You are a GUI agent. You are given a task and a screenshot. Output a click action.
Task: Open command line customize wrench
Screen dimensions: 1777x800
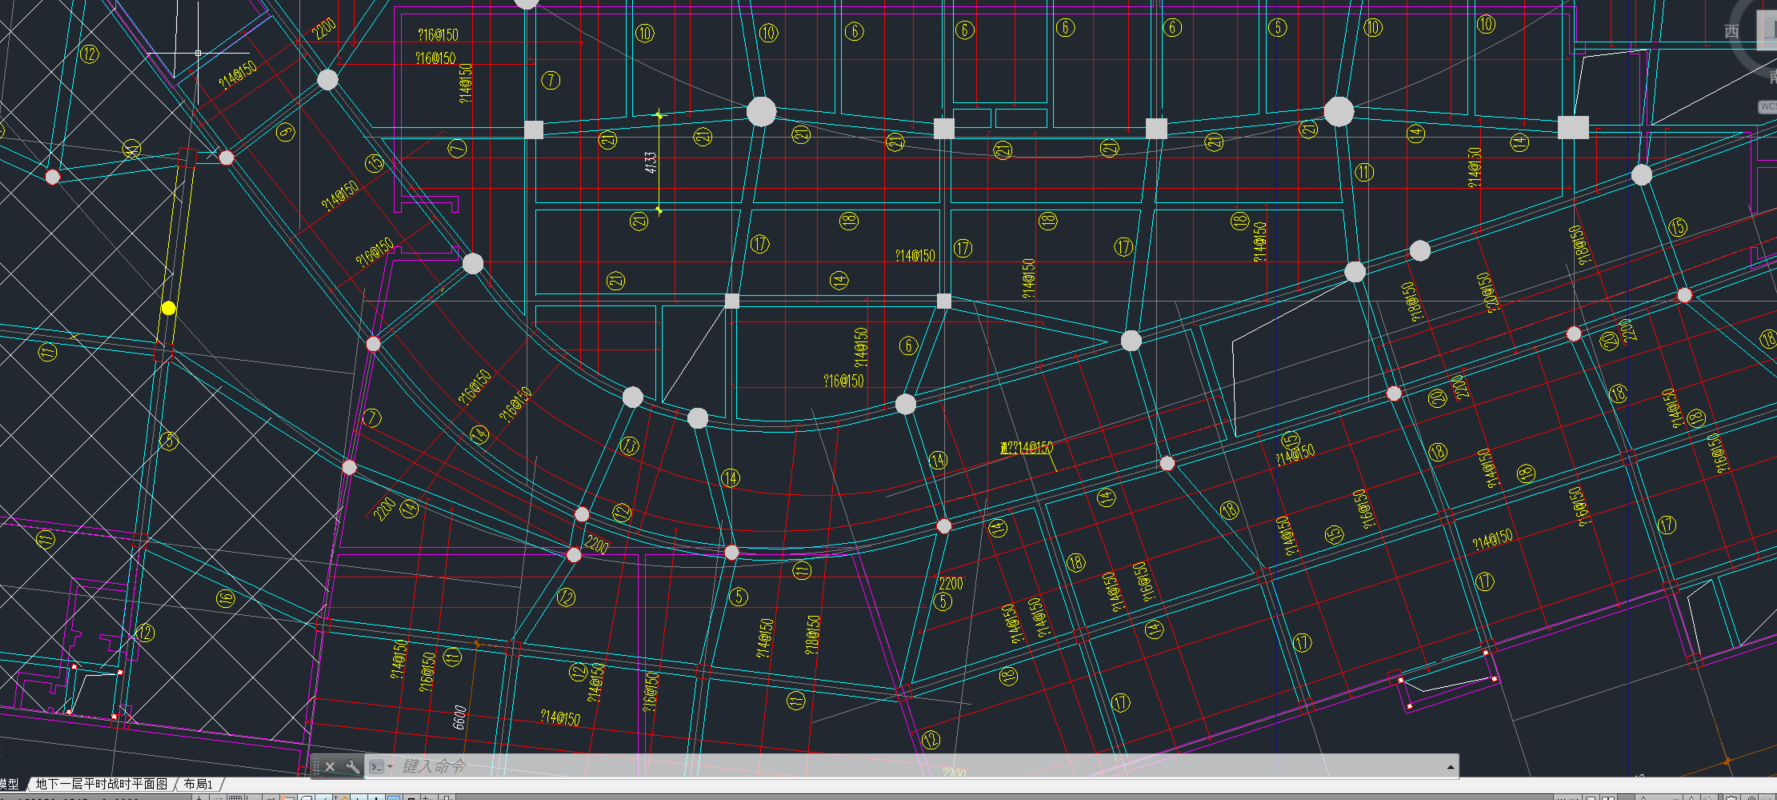352,767
